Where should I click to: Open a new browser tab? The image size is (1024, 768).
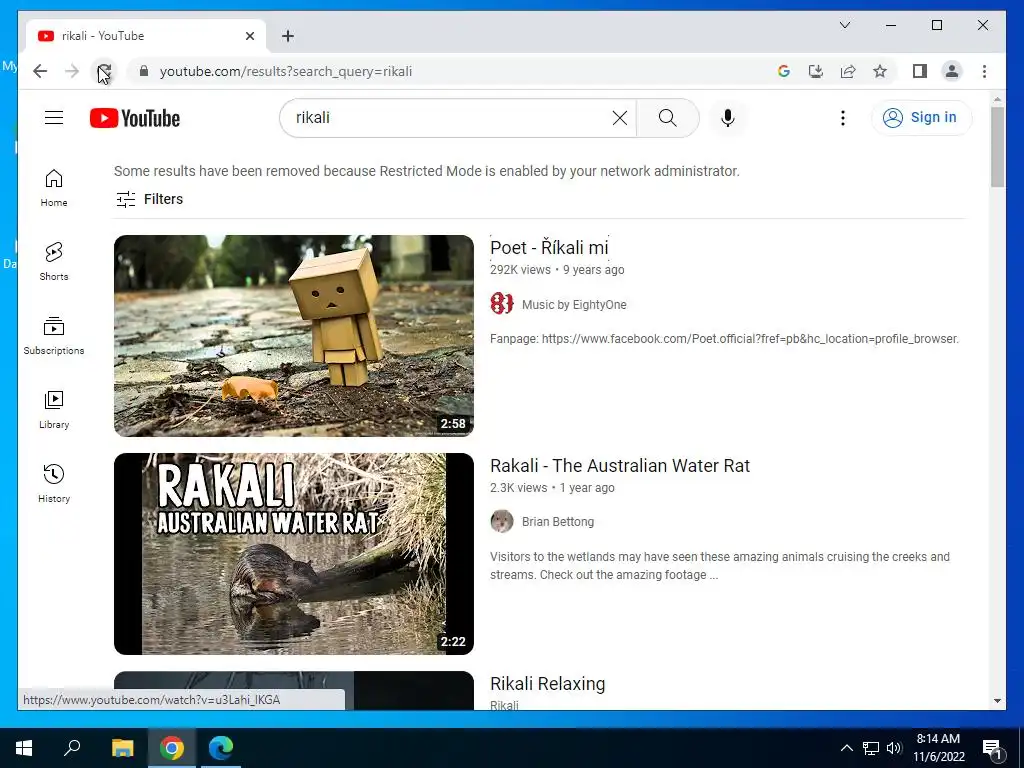(x=288, y=36)
